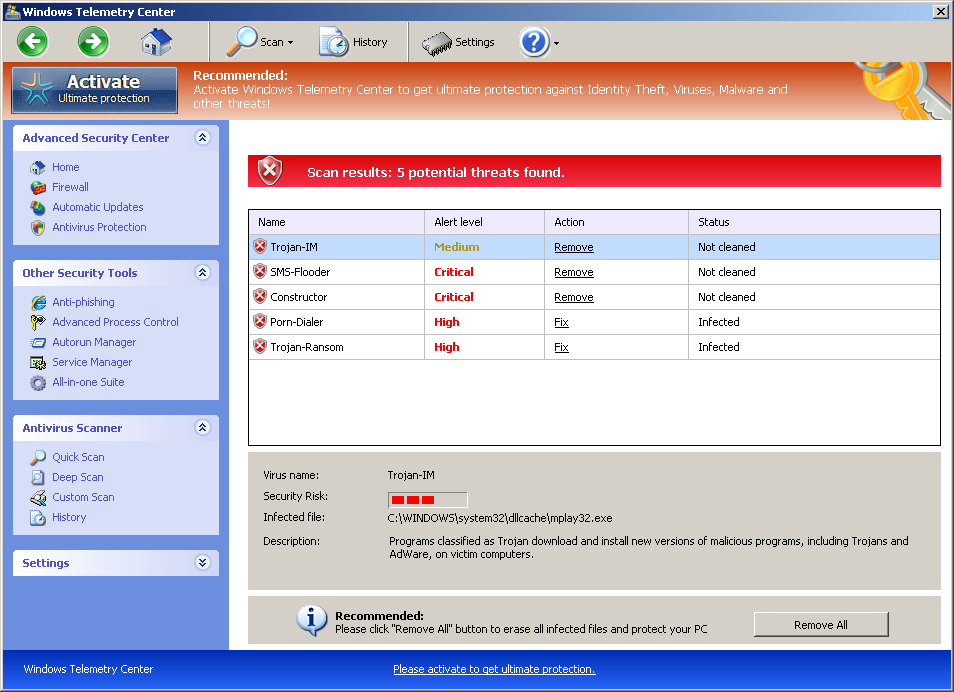This screenshot has width=954, height=692.
Task: Click Fix link for Trojan-Ransom
Action: coord(561,347)
